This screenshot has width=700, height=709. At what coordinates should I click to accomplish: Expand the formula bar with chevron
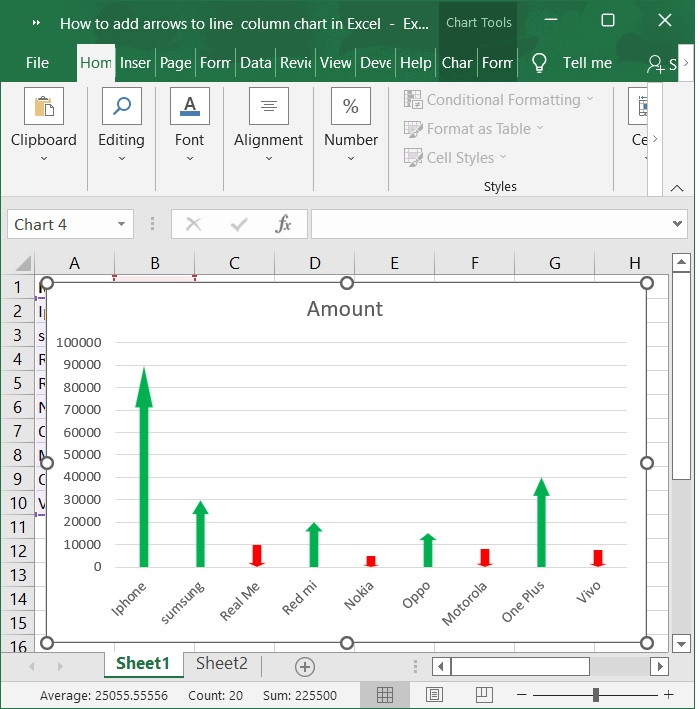coord(677,223)
